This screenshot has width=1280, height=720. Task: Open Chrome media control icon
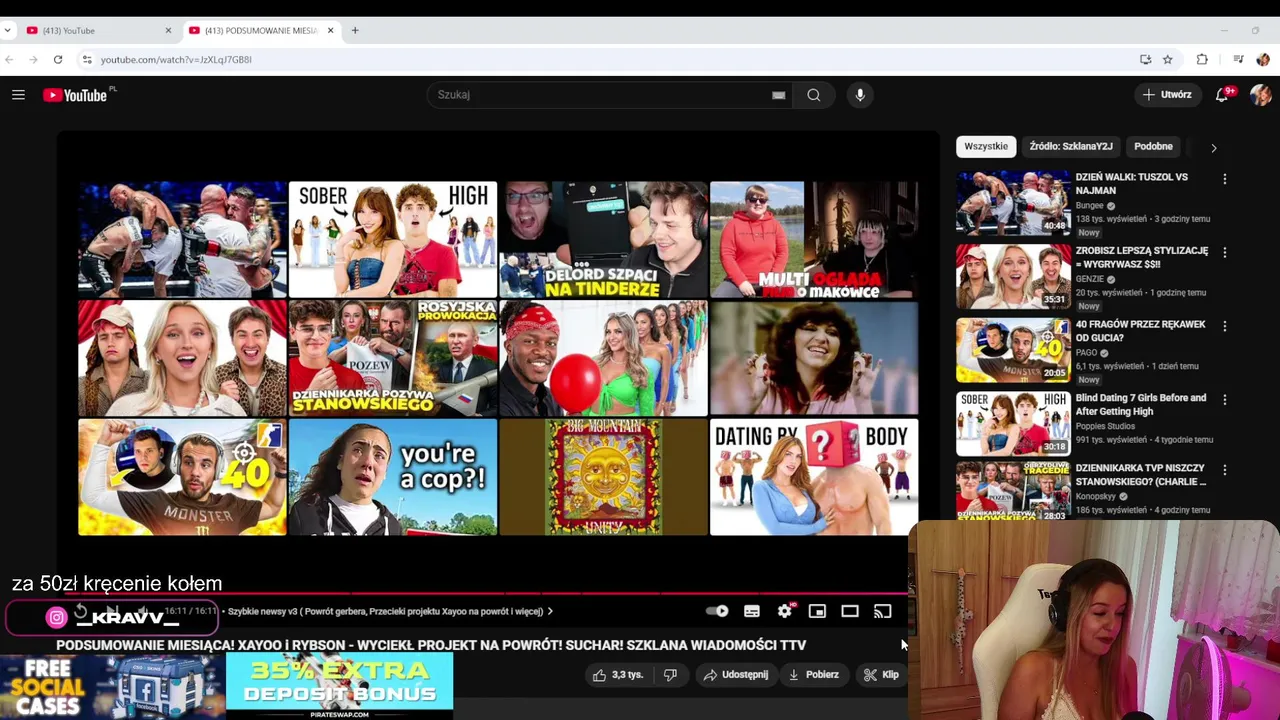[1238, 60]
